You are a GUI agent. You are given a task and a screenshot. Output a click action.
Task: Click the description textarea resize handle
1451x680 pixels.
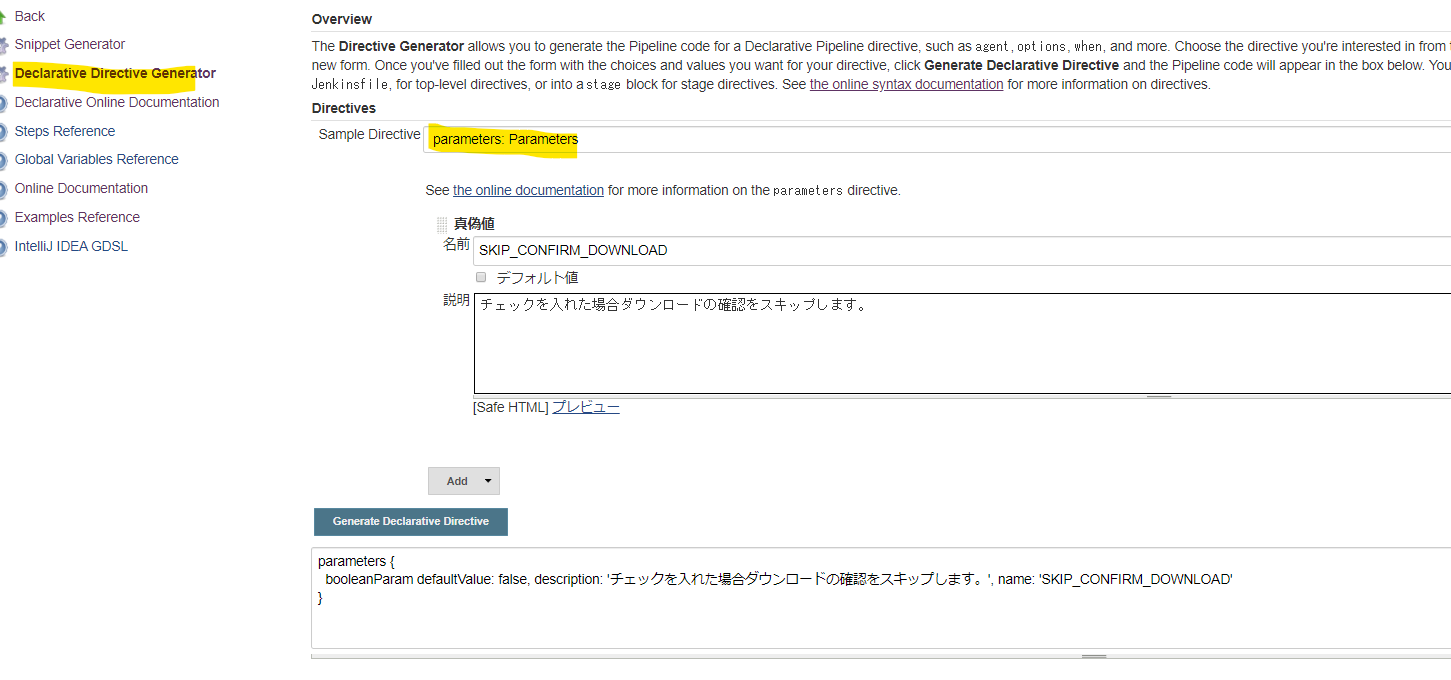tap(1158, 397)
